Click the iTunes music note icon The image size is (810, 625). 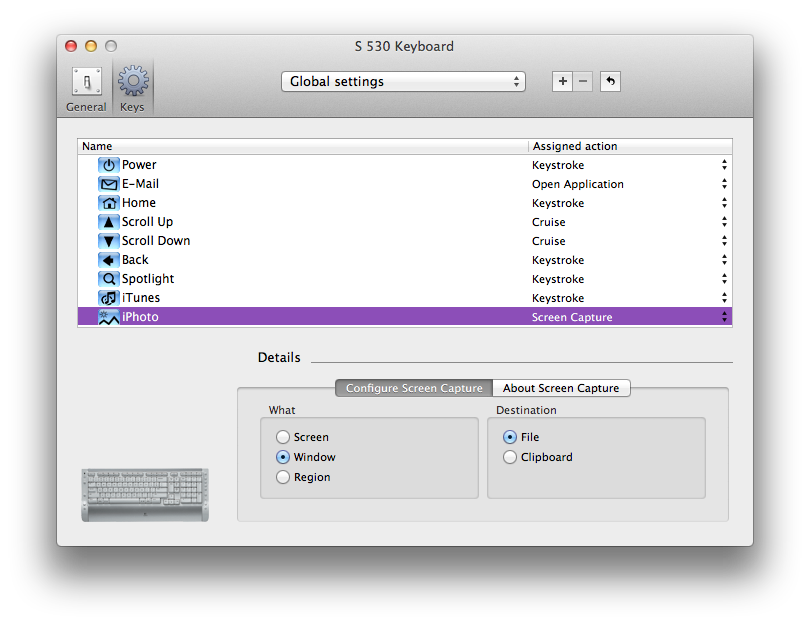tap(108, 298)
